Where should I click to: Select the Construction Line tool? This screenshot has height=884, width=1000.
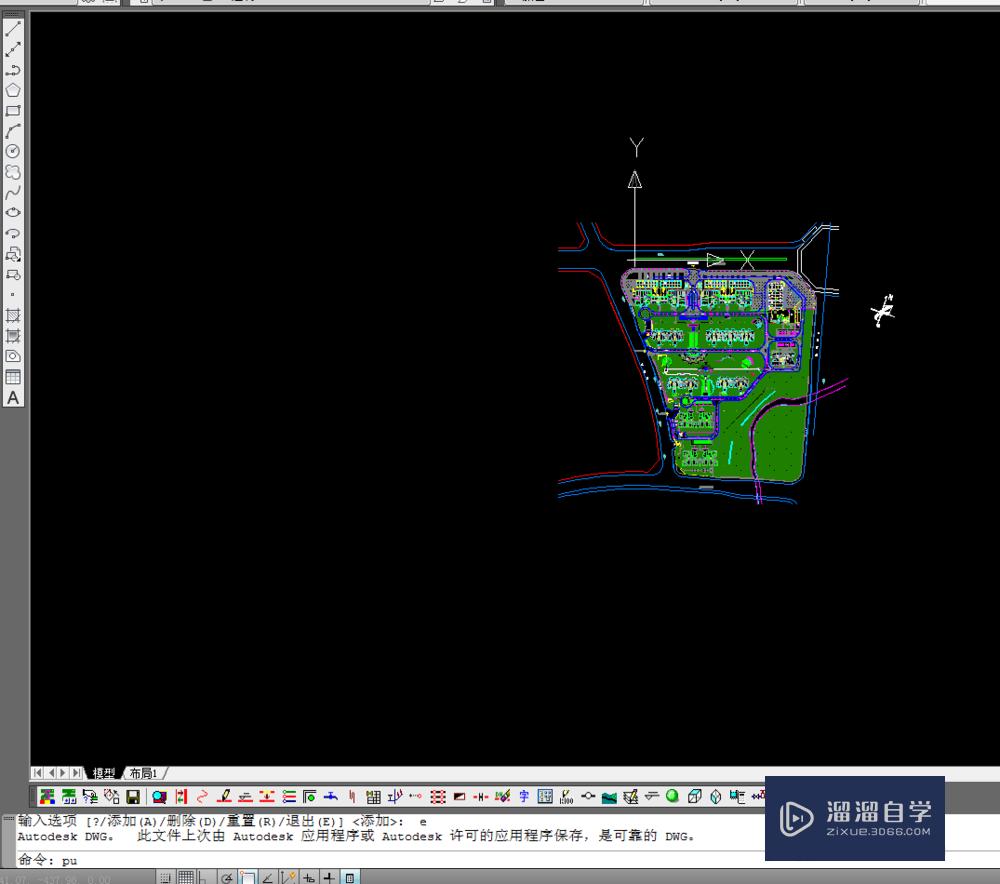pyautogui.click(x=13, y=49)
